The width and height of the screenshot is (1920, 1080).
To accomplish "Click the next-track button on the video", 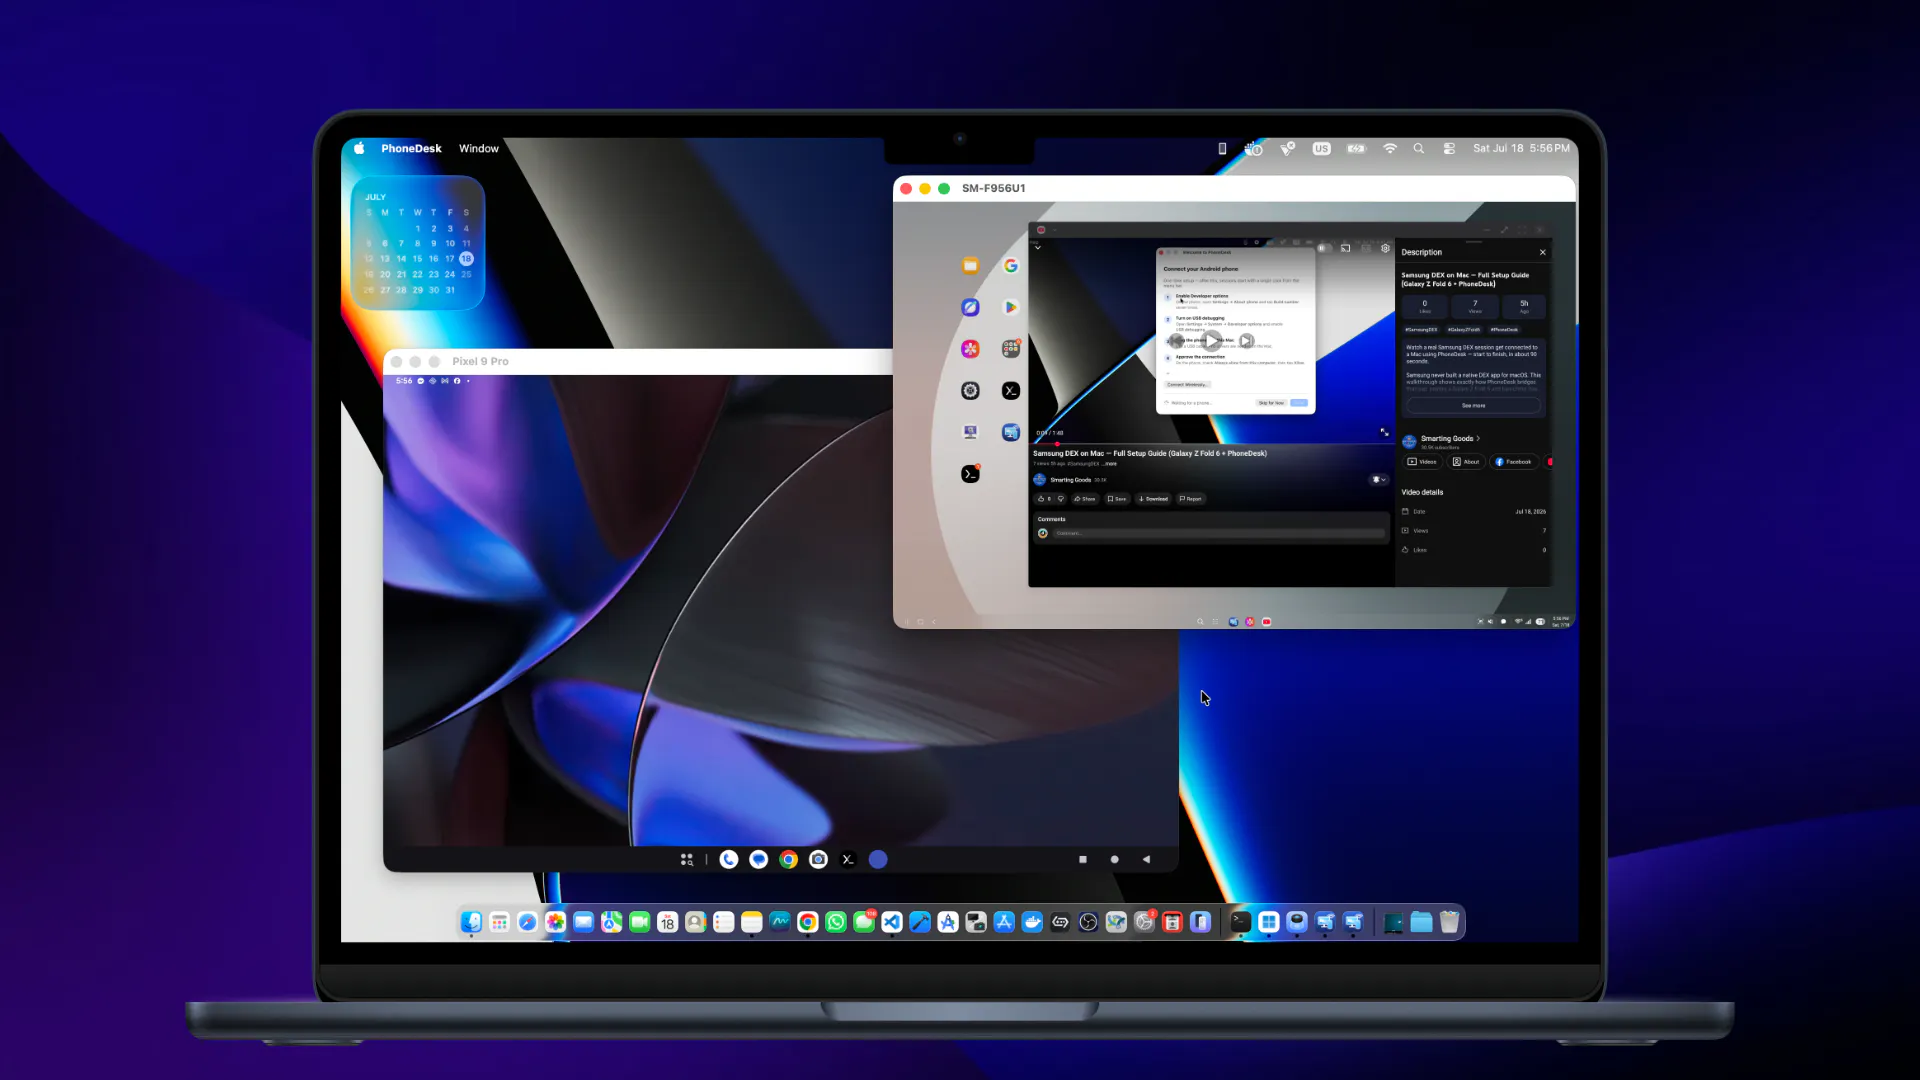I will click(x=1246, y=341).
